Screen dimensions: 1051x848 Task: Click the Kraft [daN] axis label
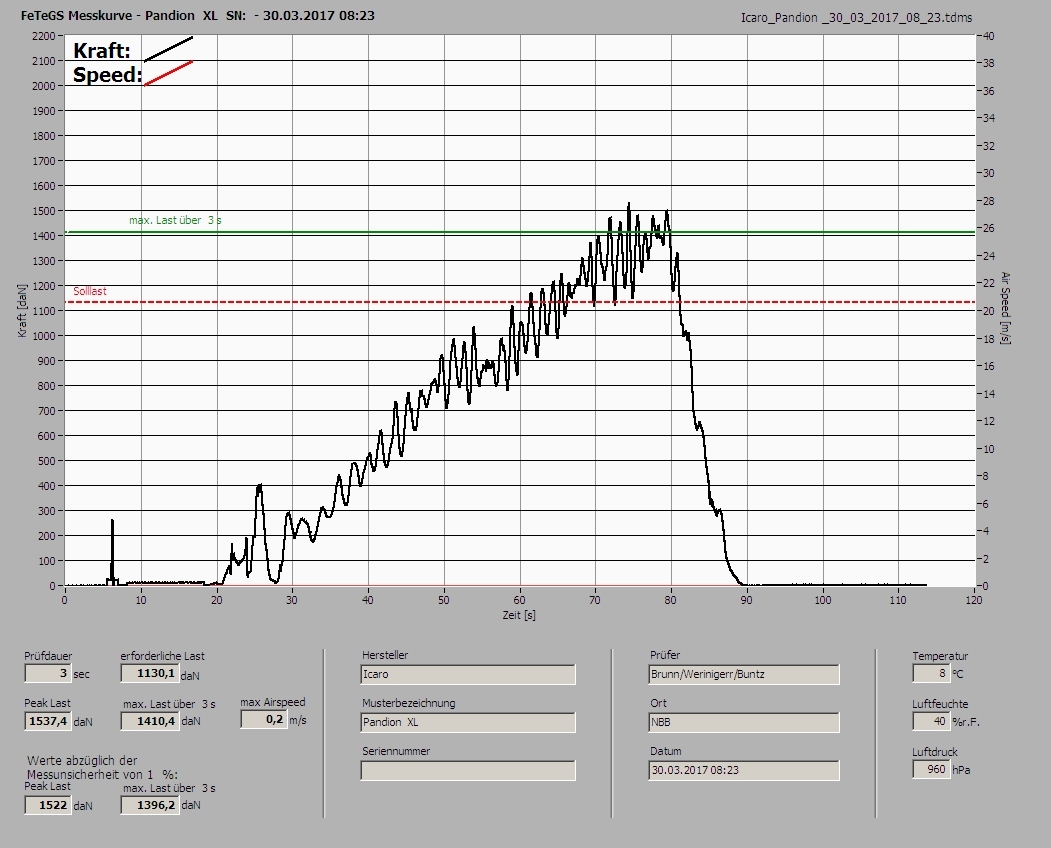coord(23,310)
